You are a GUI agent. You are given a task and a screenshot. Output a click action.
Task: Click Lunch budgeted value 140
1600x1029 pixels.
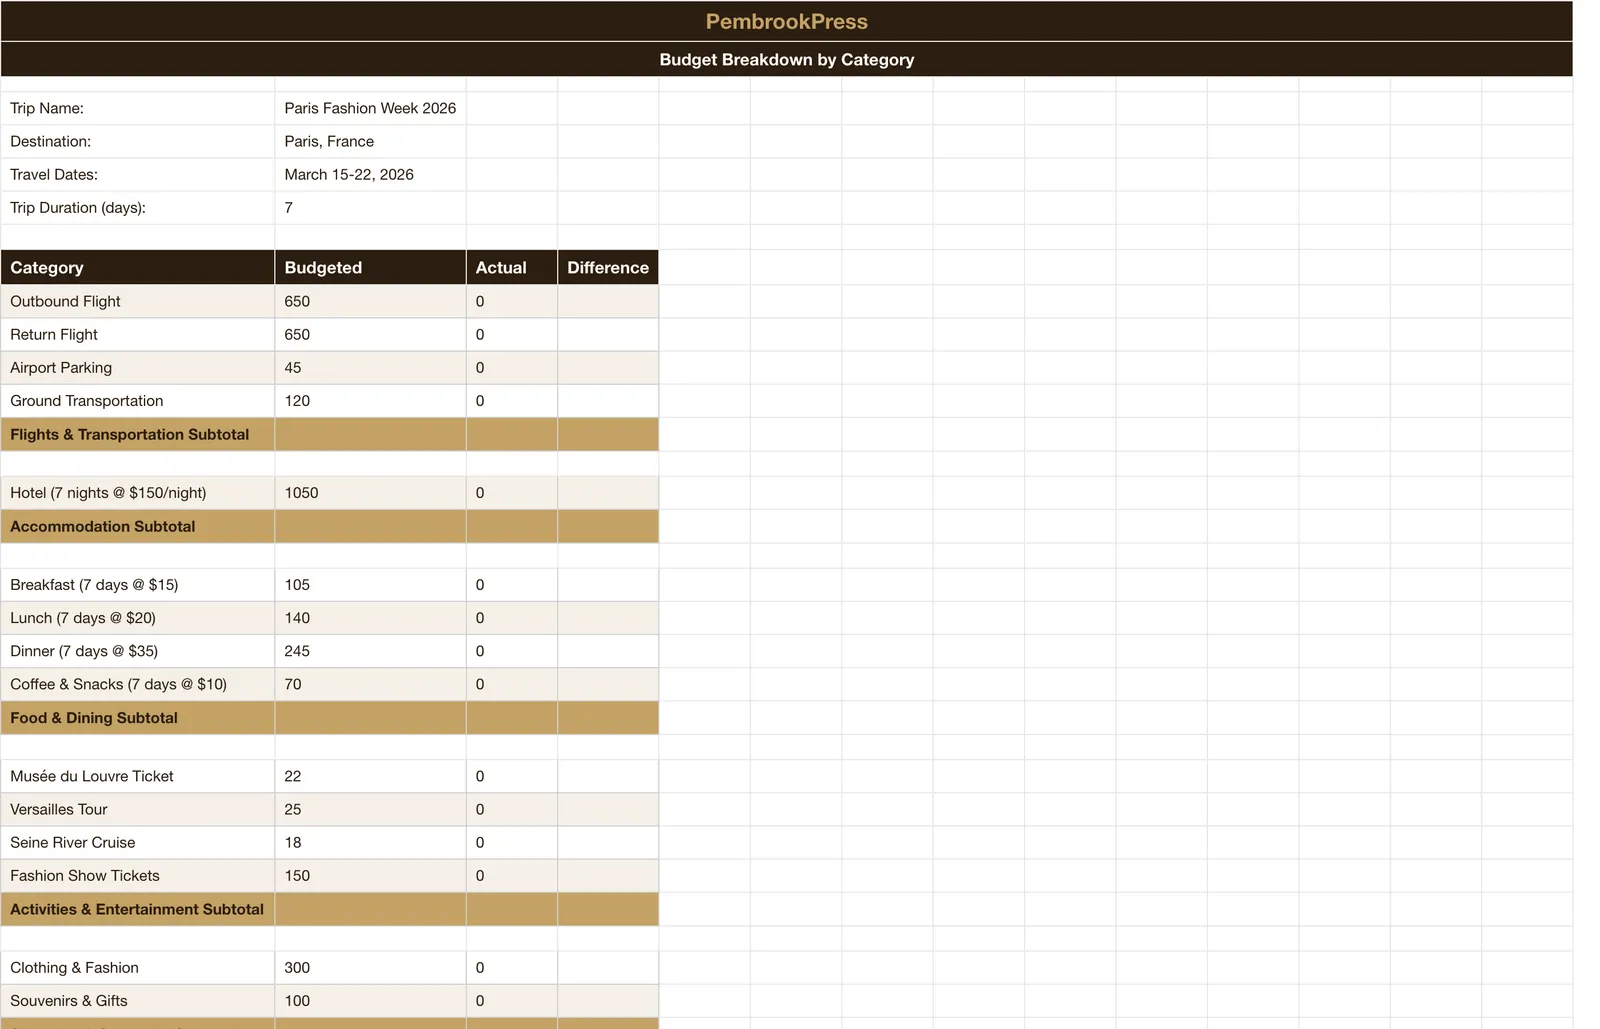point(370,617)
